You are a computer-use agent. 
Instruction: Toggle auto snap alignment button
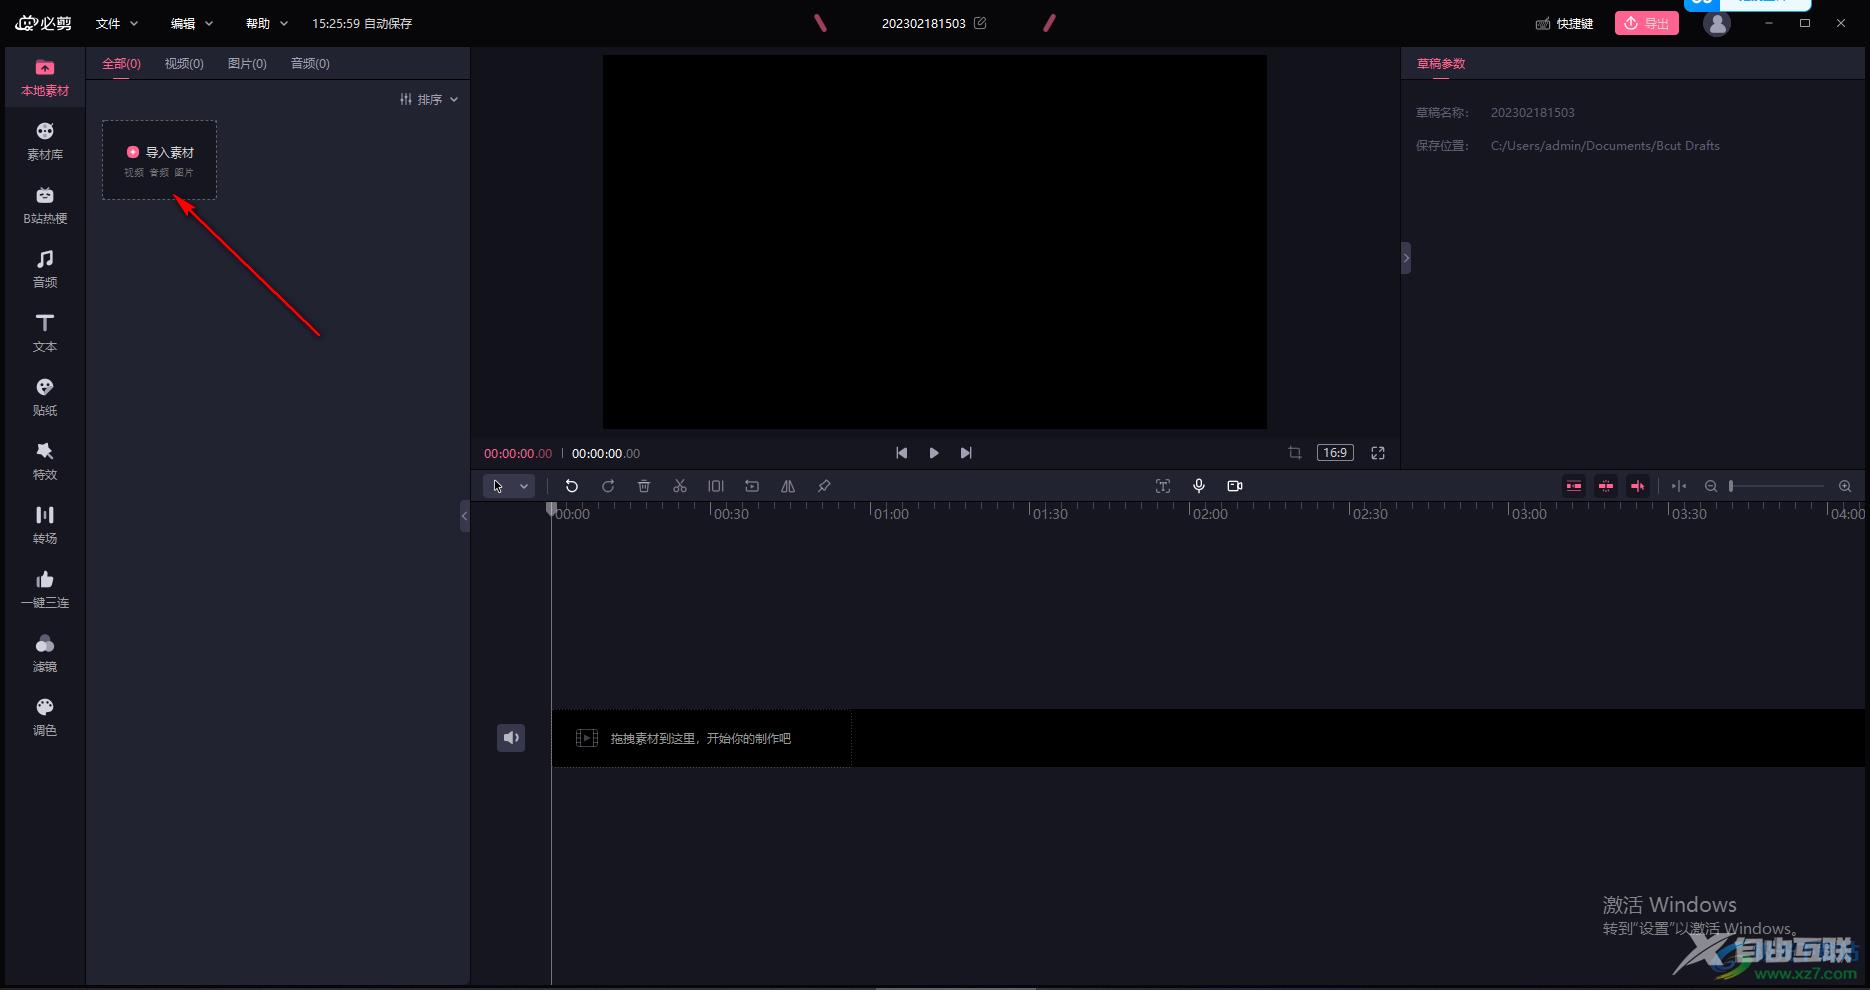(1606, 486)
